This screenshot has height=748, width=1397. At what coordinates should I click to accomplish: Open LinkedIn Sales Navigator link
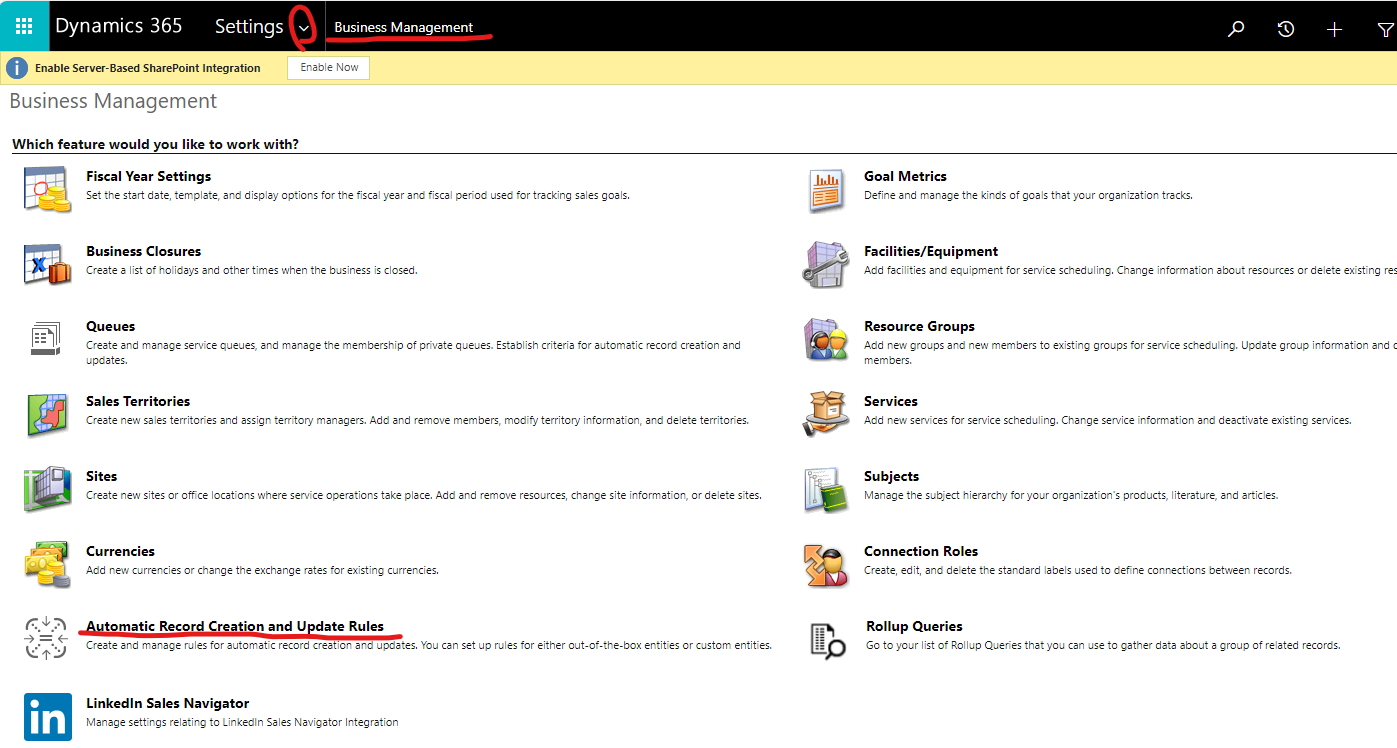(168, 703)
